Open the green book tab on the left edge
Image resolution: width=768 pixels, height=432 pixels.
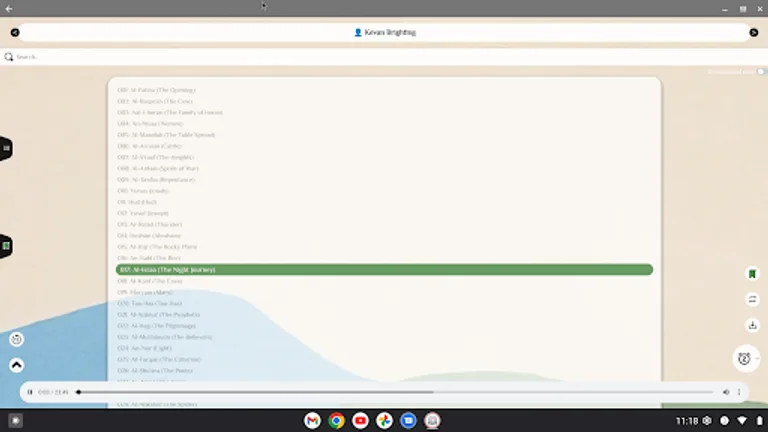point(6,246)
